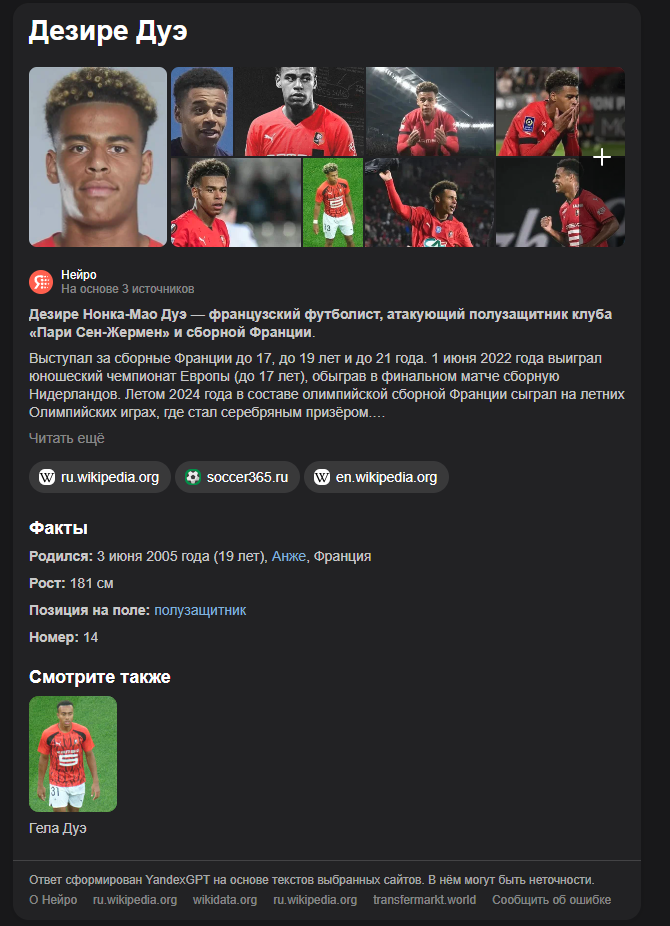The image size is (670, 926).
Task: Open the wikidata.org footer source
Action: pyautogui.click(x=225, y=900)
